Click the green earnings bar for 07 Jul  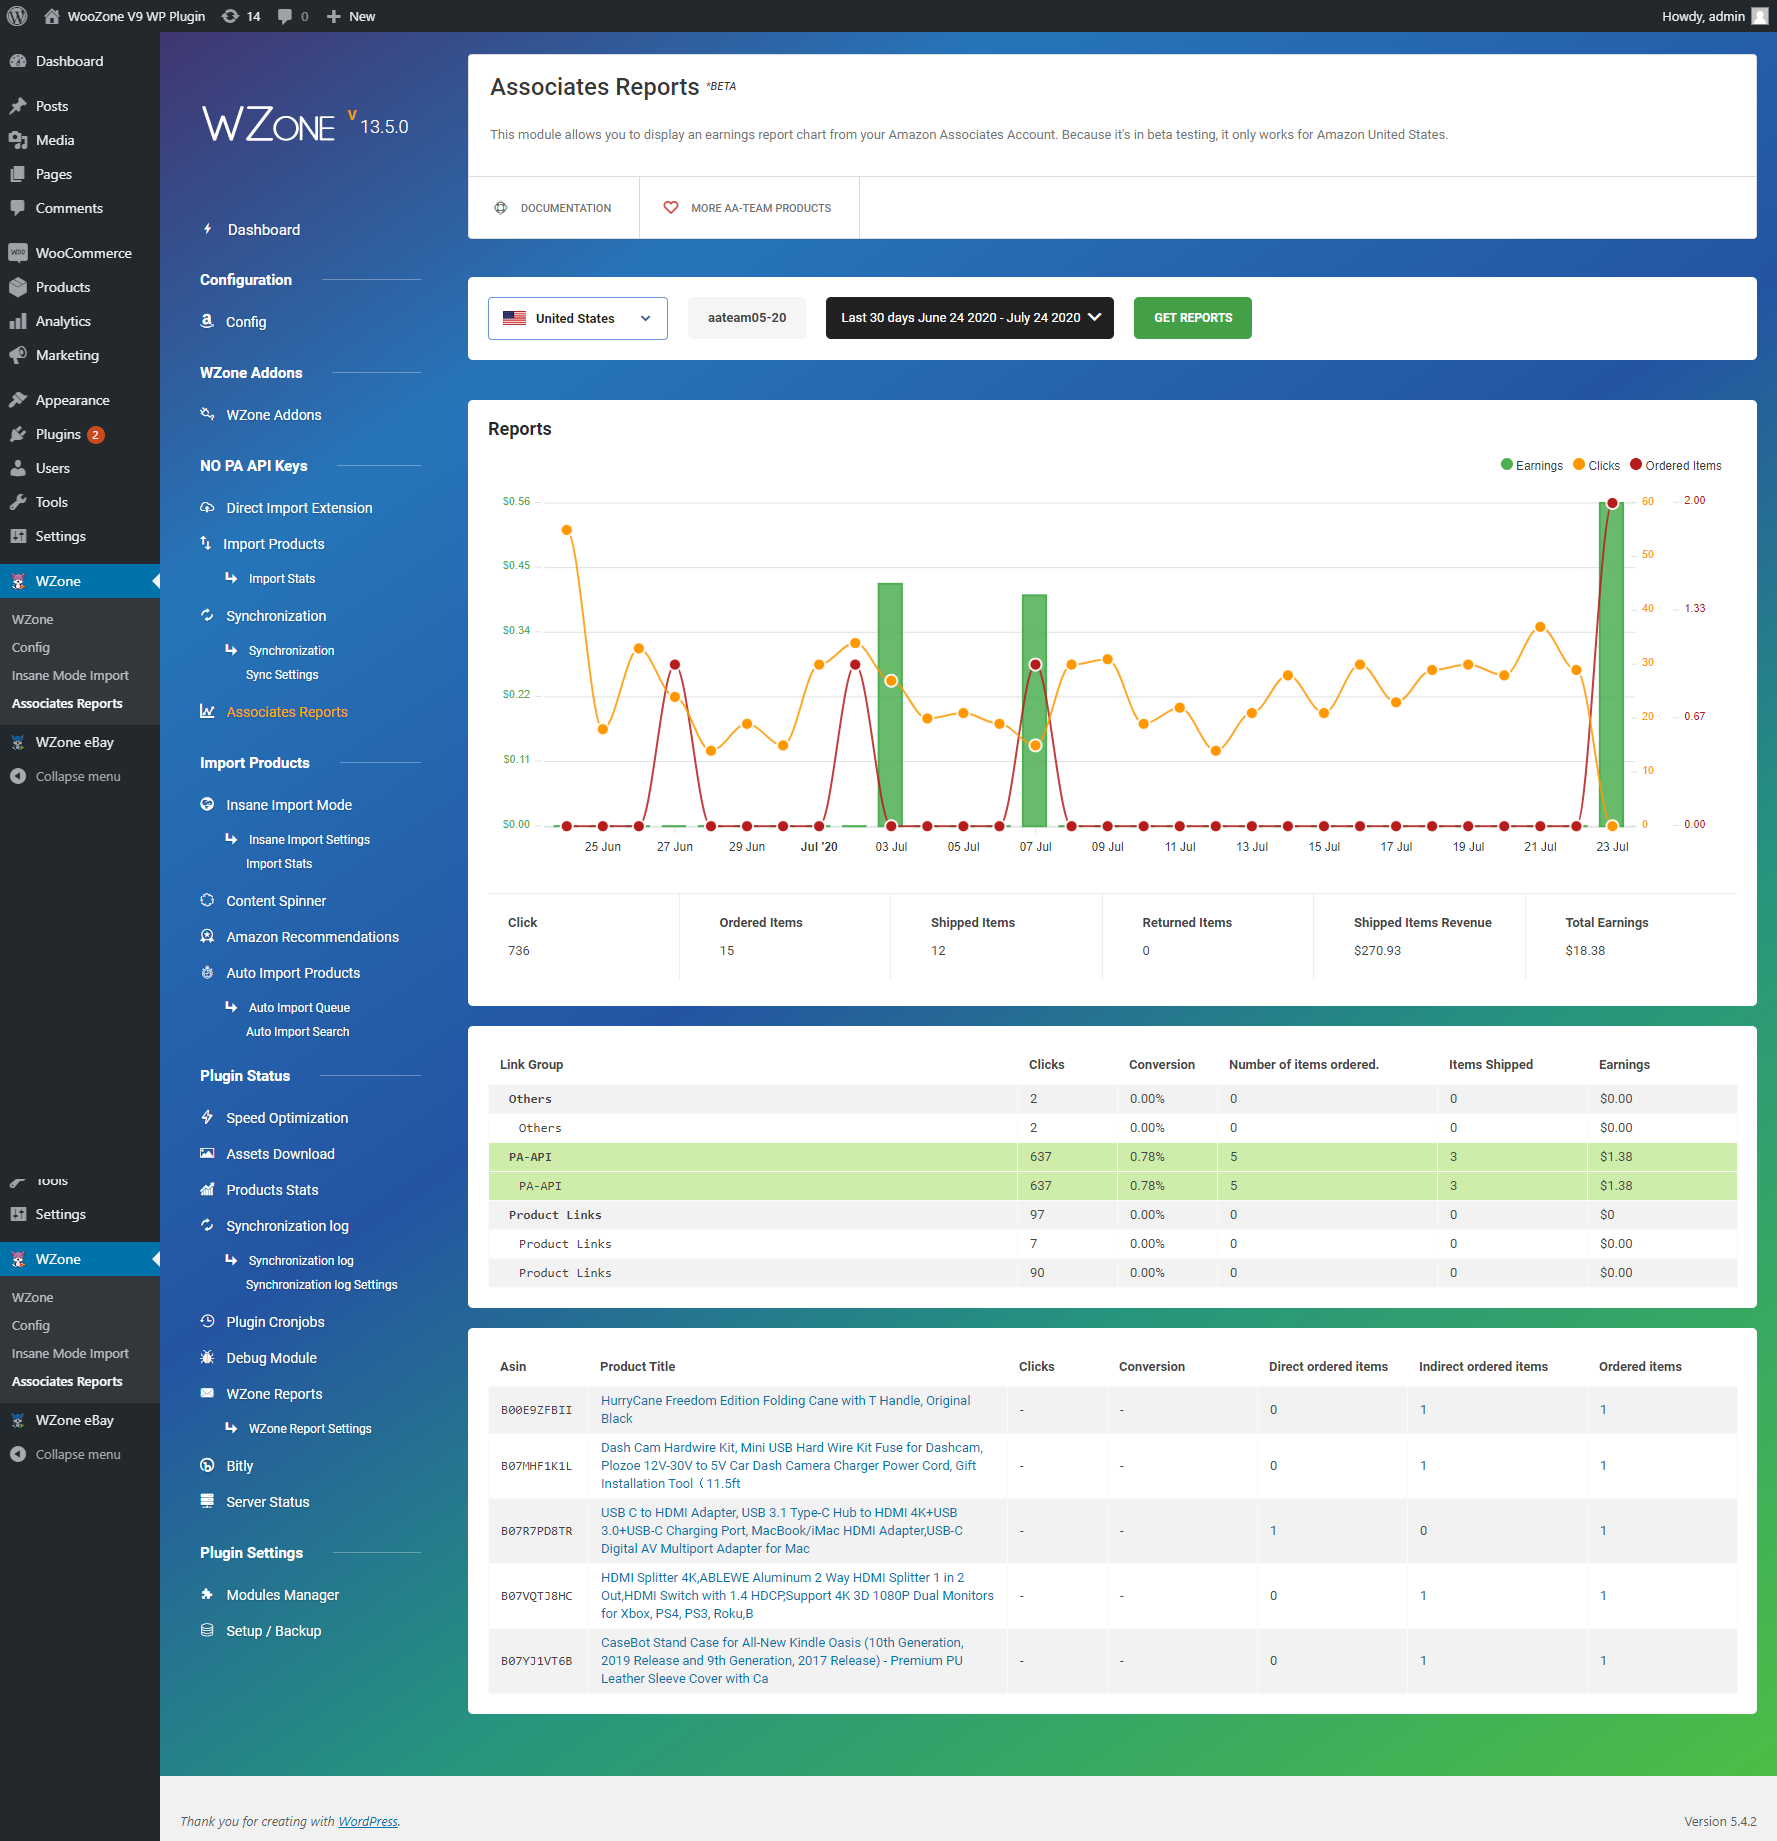tap(1034, 710)
